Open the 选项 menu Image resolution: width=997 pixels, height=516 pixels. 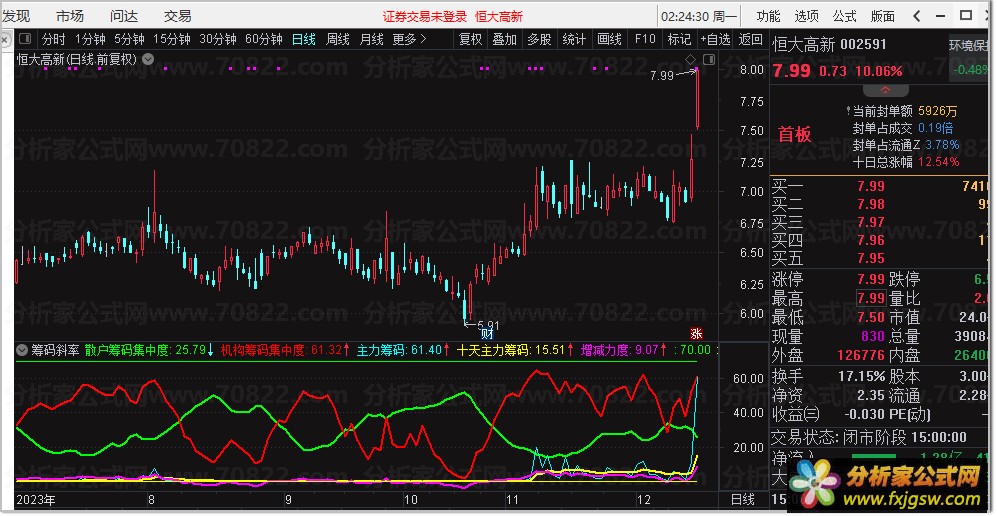point(806,16)
